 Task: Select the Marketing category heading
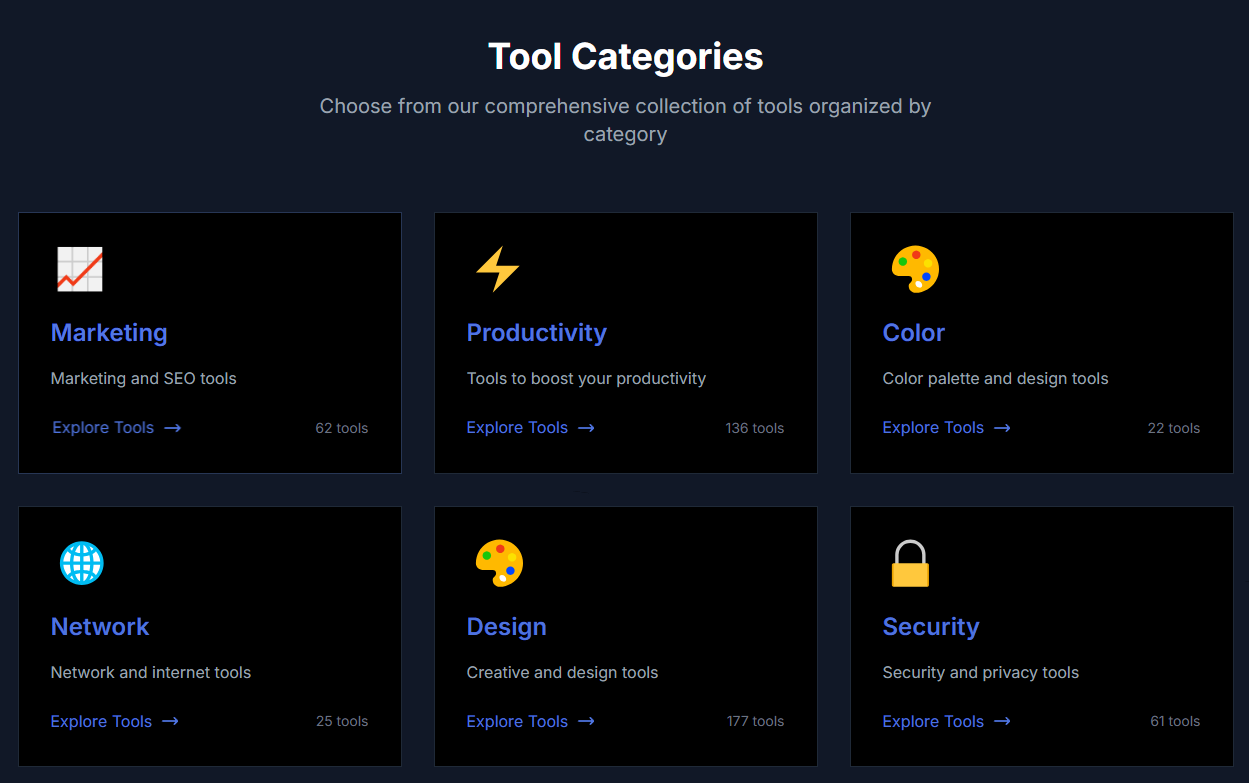click(x=109, y=333)
